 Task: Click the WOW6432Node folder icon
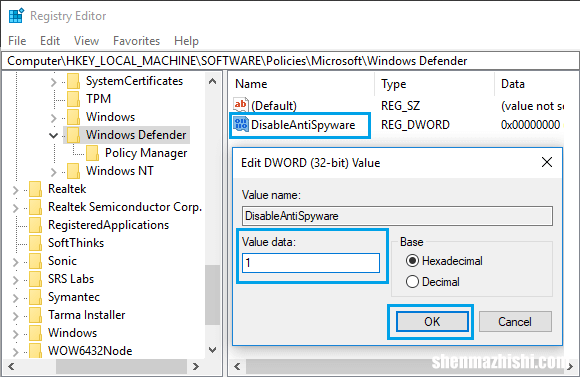pos(36,350)
